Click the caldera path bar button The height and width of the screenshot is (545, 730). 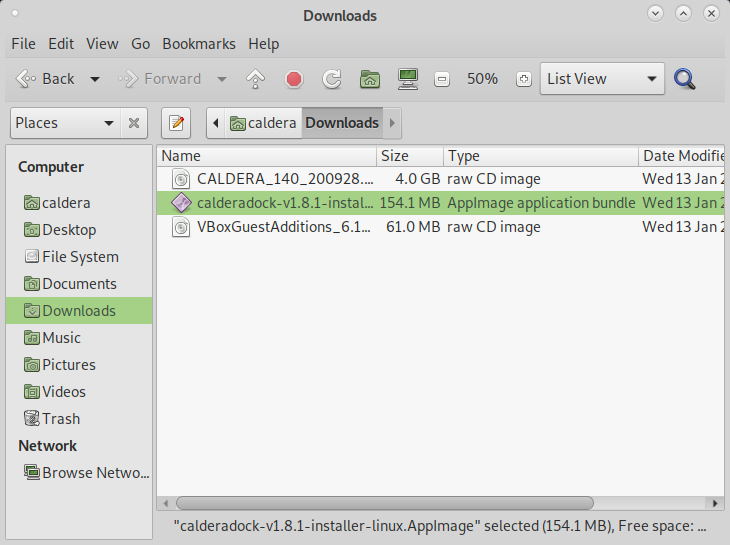(264, 123)
